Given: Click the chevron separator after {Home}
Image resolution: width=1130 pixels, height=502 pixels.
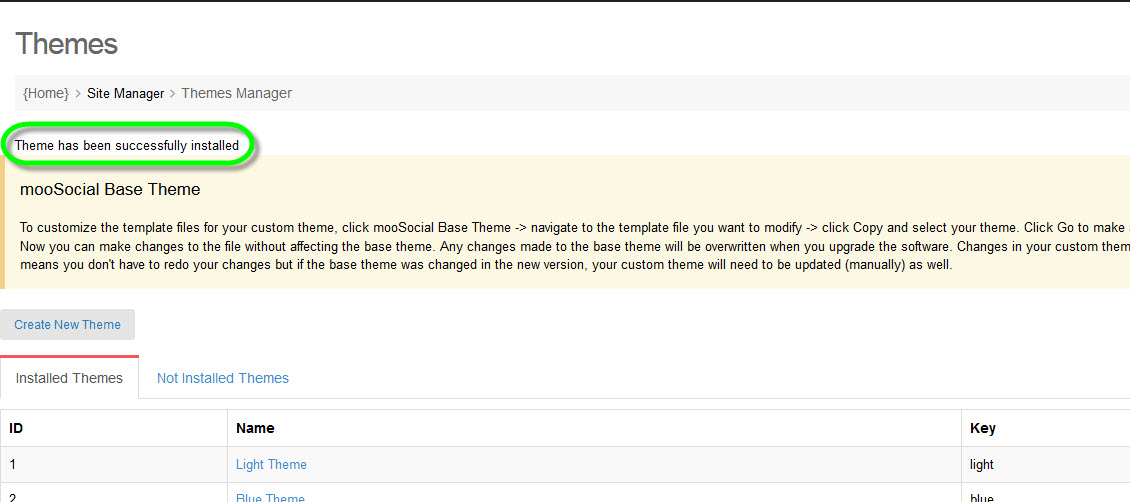Looking at the screenshot, I should pos(78,93).
